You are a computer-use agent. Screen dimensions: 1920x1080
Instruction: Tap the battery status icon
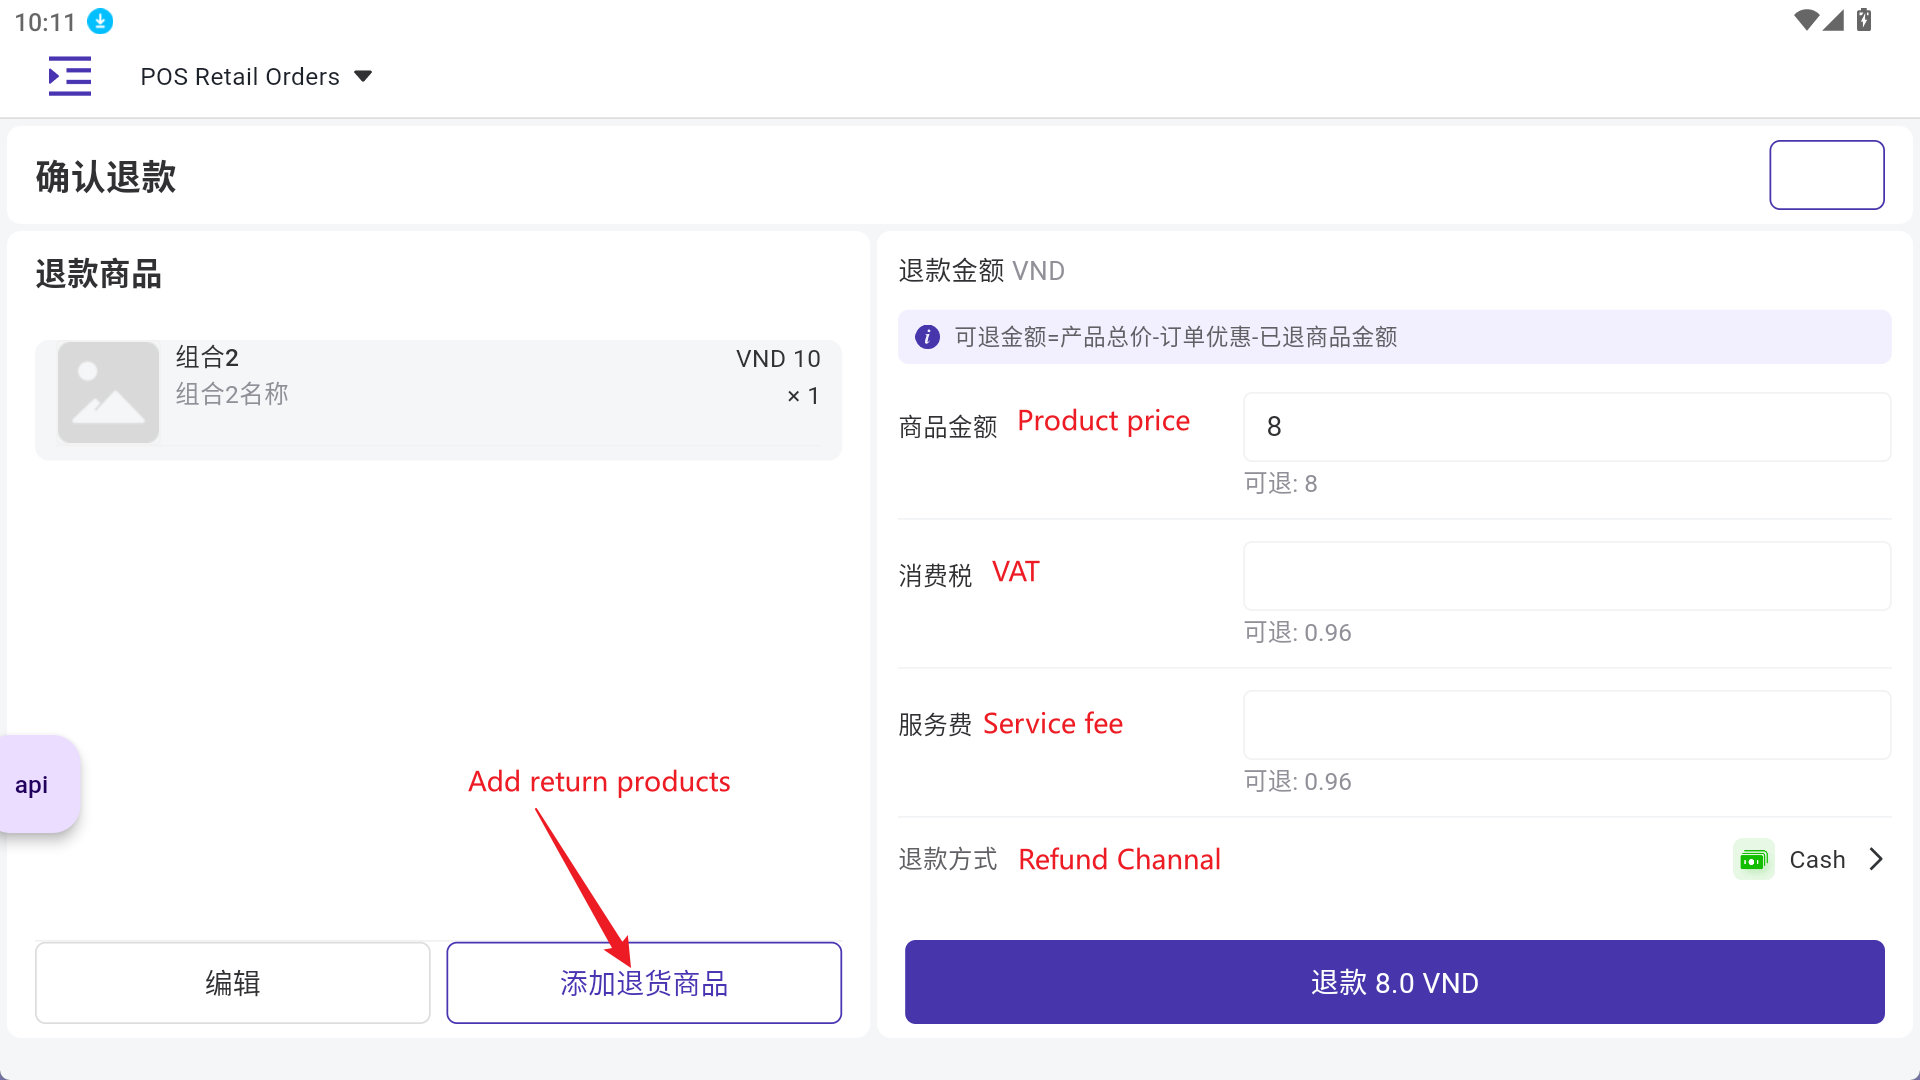click(1864, 20)
